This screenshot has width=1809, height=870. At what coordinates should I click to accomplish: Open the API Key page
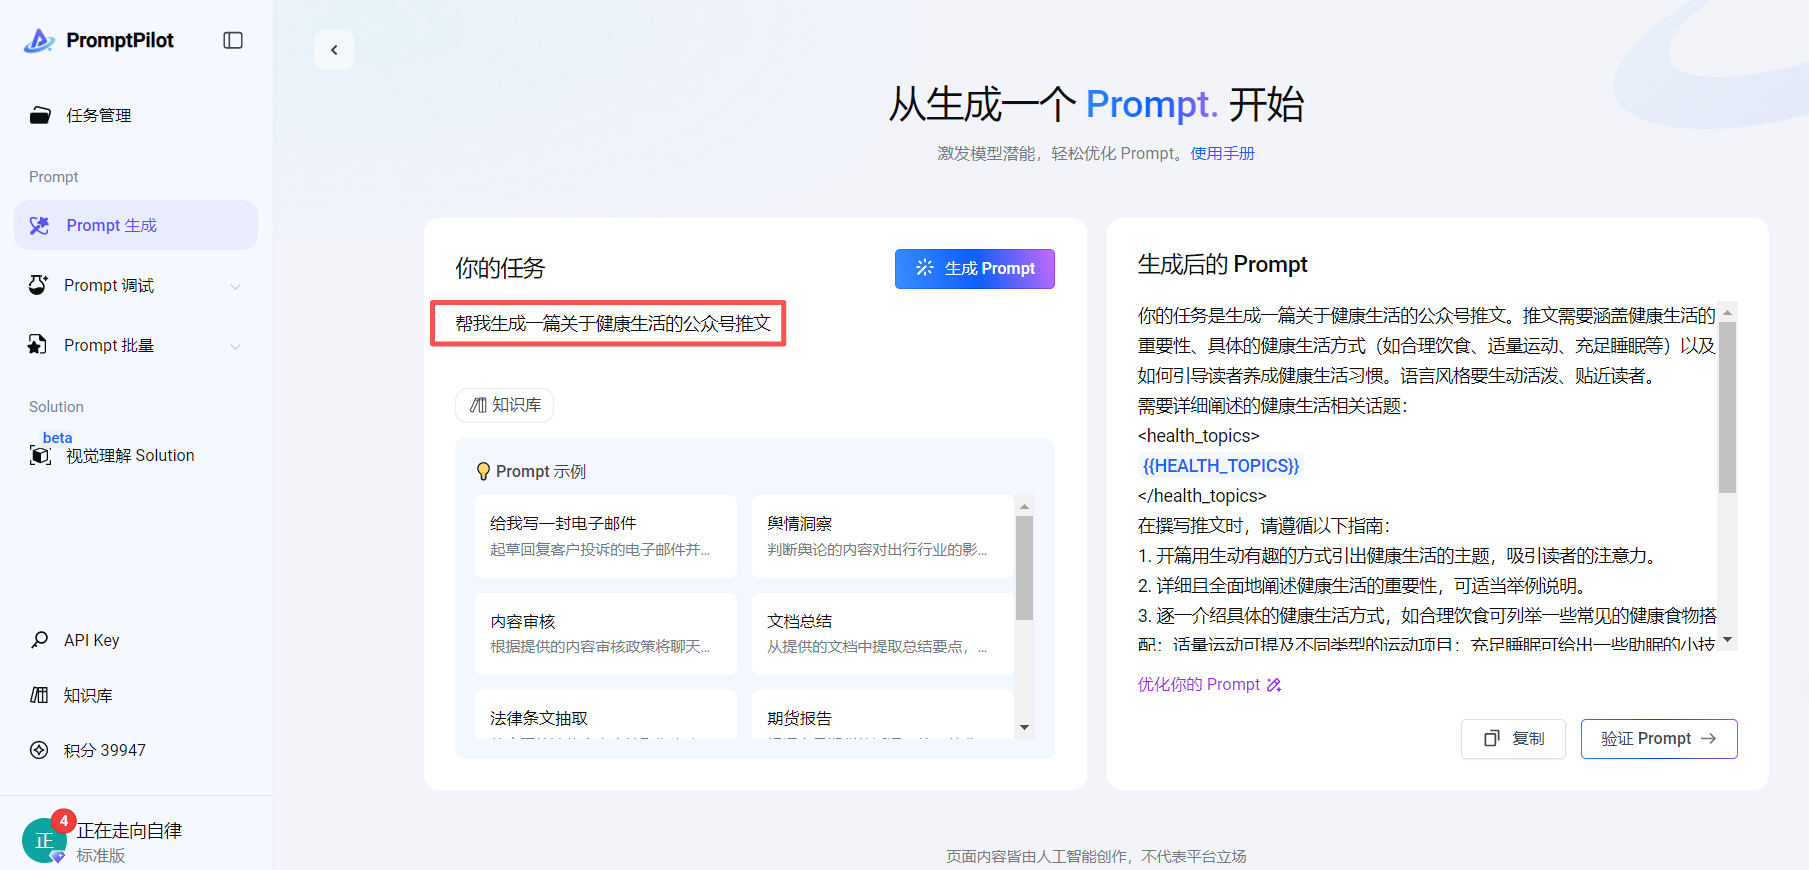[x=91, y=640]
